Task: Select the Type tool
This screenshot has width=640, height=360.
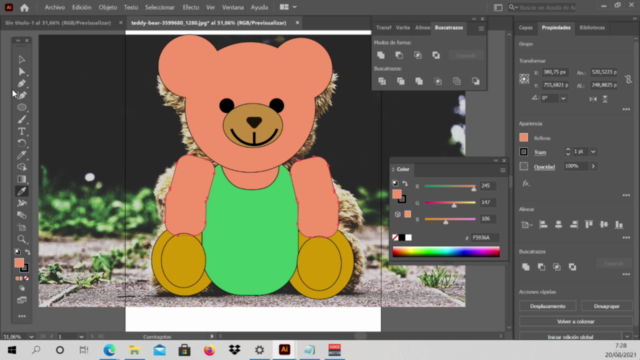Action: [x=22, y=131]
